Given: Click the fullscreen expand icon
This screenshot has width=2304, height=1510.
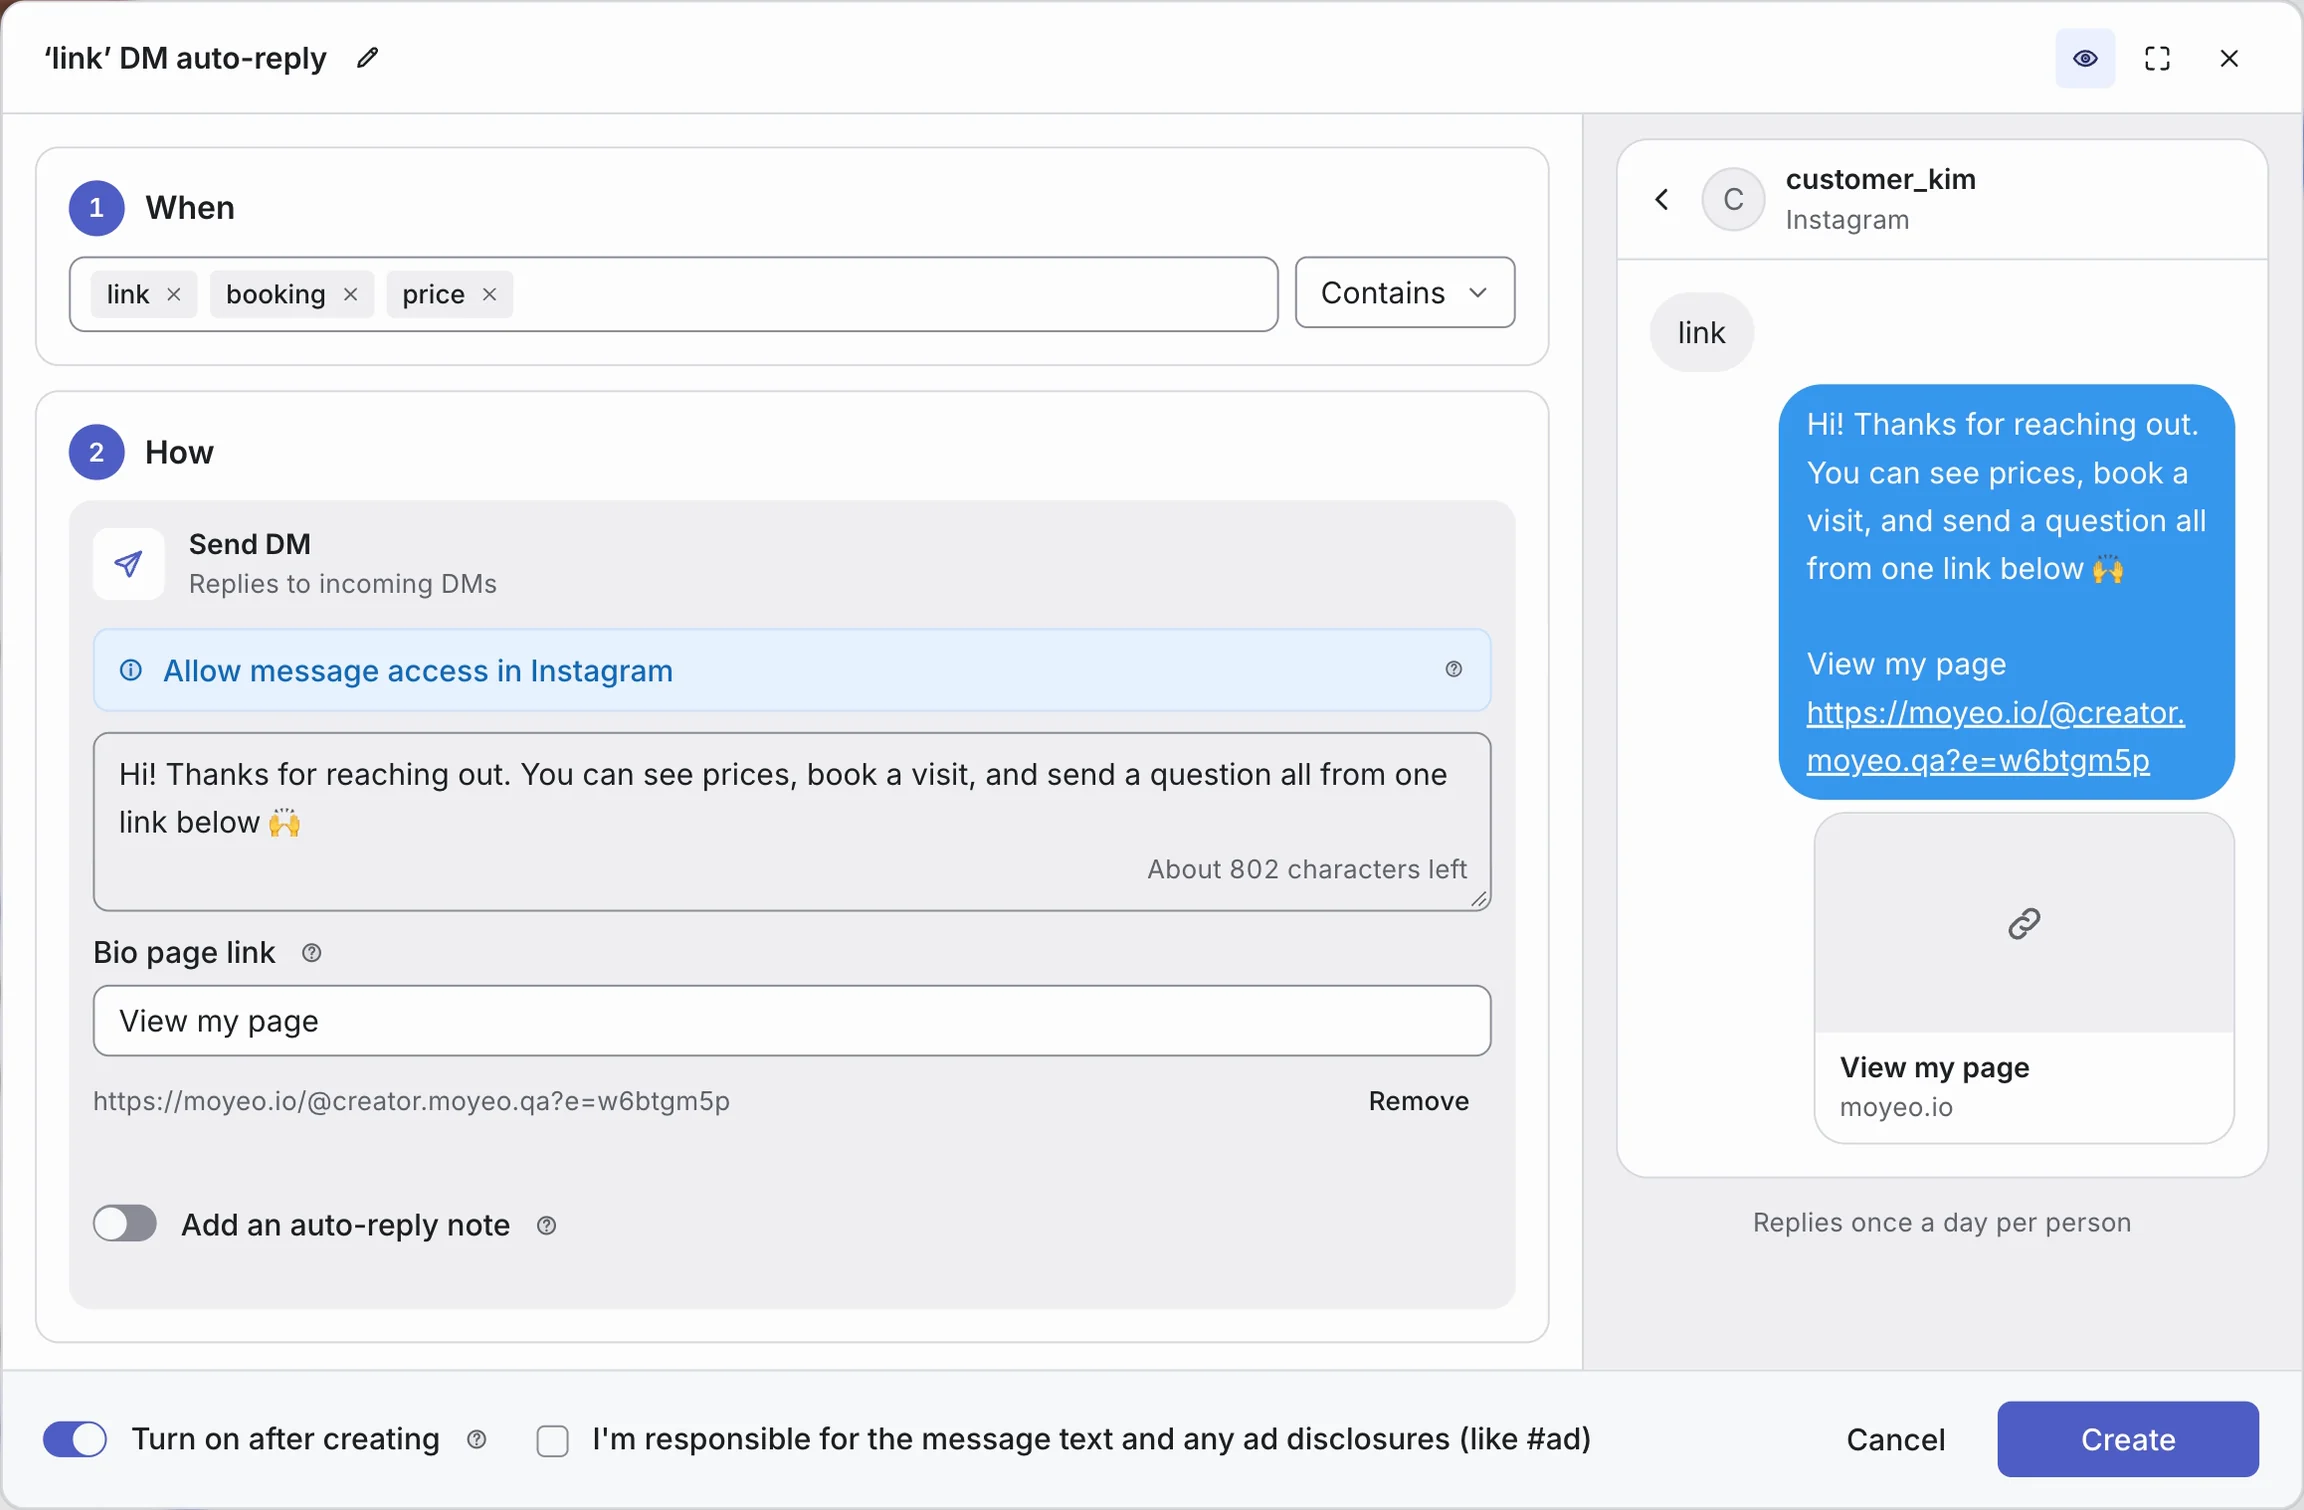Looking at the screenshot, I should click(2157, 59).
